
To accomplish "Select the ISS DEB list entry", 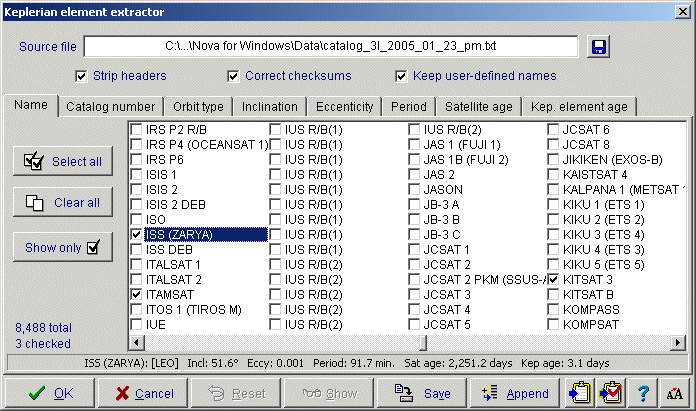I will click(169, 249).
